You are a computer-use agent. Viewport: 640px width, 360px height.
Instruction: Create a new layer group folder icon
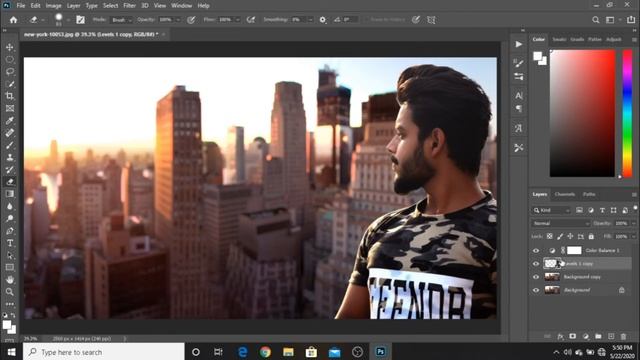pos(598,336)
